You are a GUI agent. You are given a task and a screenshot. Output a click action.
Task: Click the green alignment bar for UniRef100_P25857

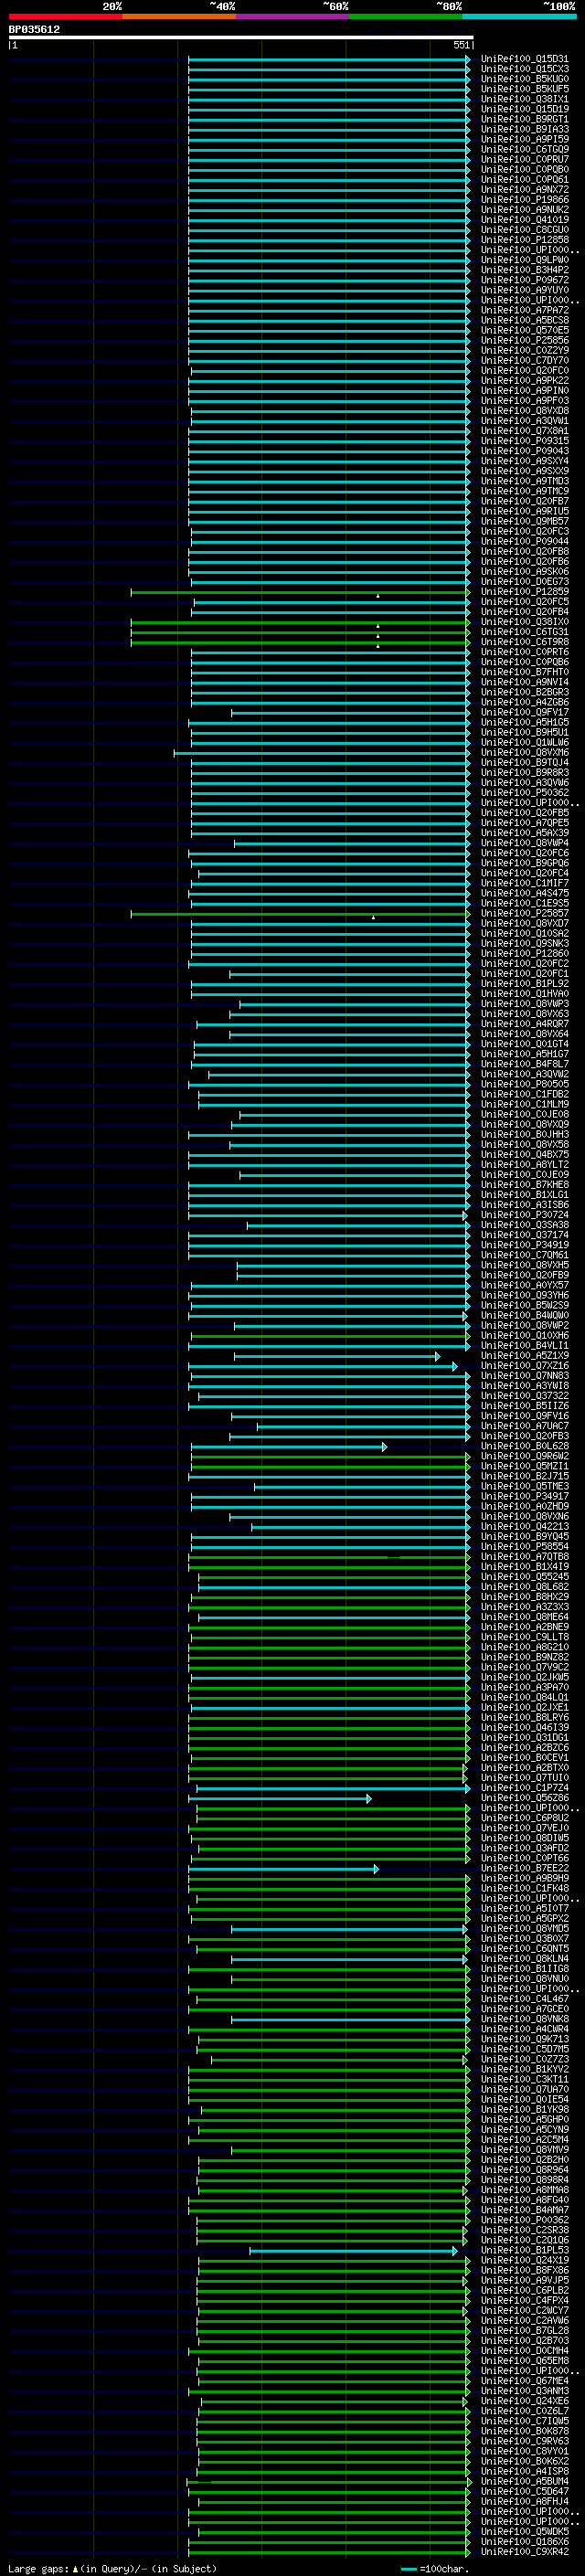[300, 914]
